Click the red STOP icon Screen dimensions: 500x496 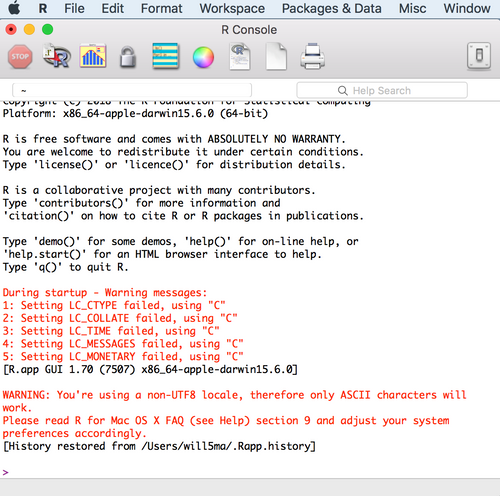point(20,57)
